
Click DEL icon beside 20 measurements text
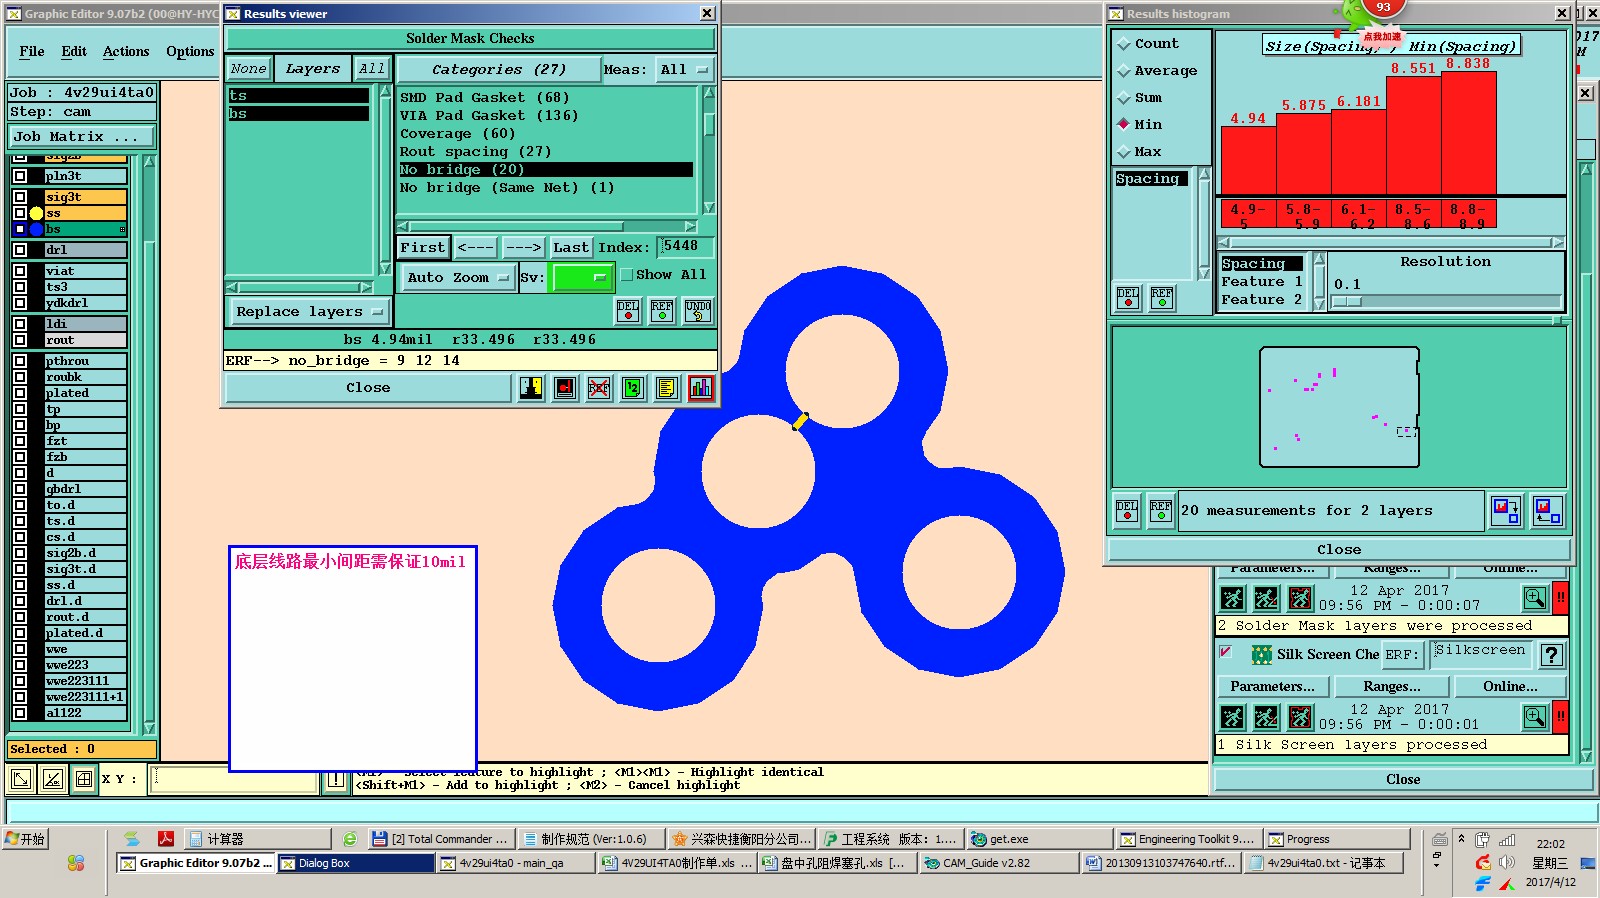pyautogui.click(x=1127, y=511)
